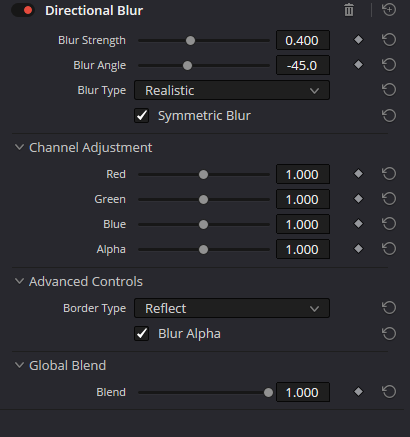Delete the Directional Blur effect via trash icon
Viewport: 410px width, 437px height.
point(349,10)
